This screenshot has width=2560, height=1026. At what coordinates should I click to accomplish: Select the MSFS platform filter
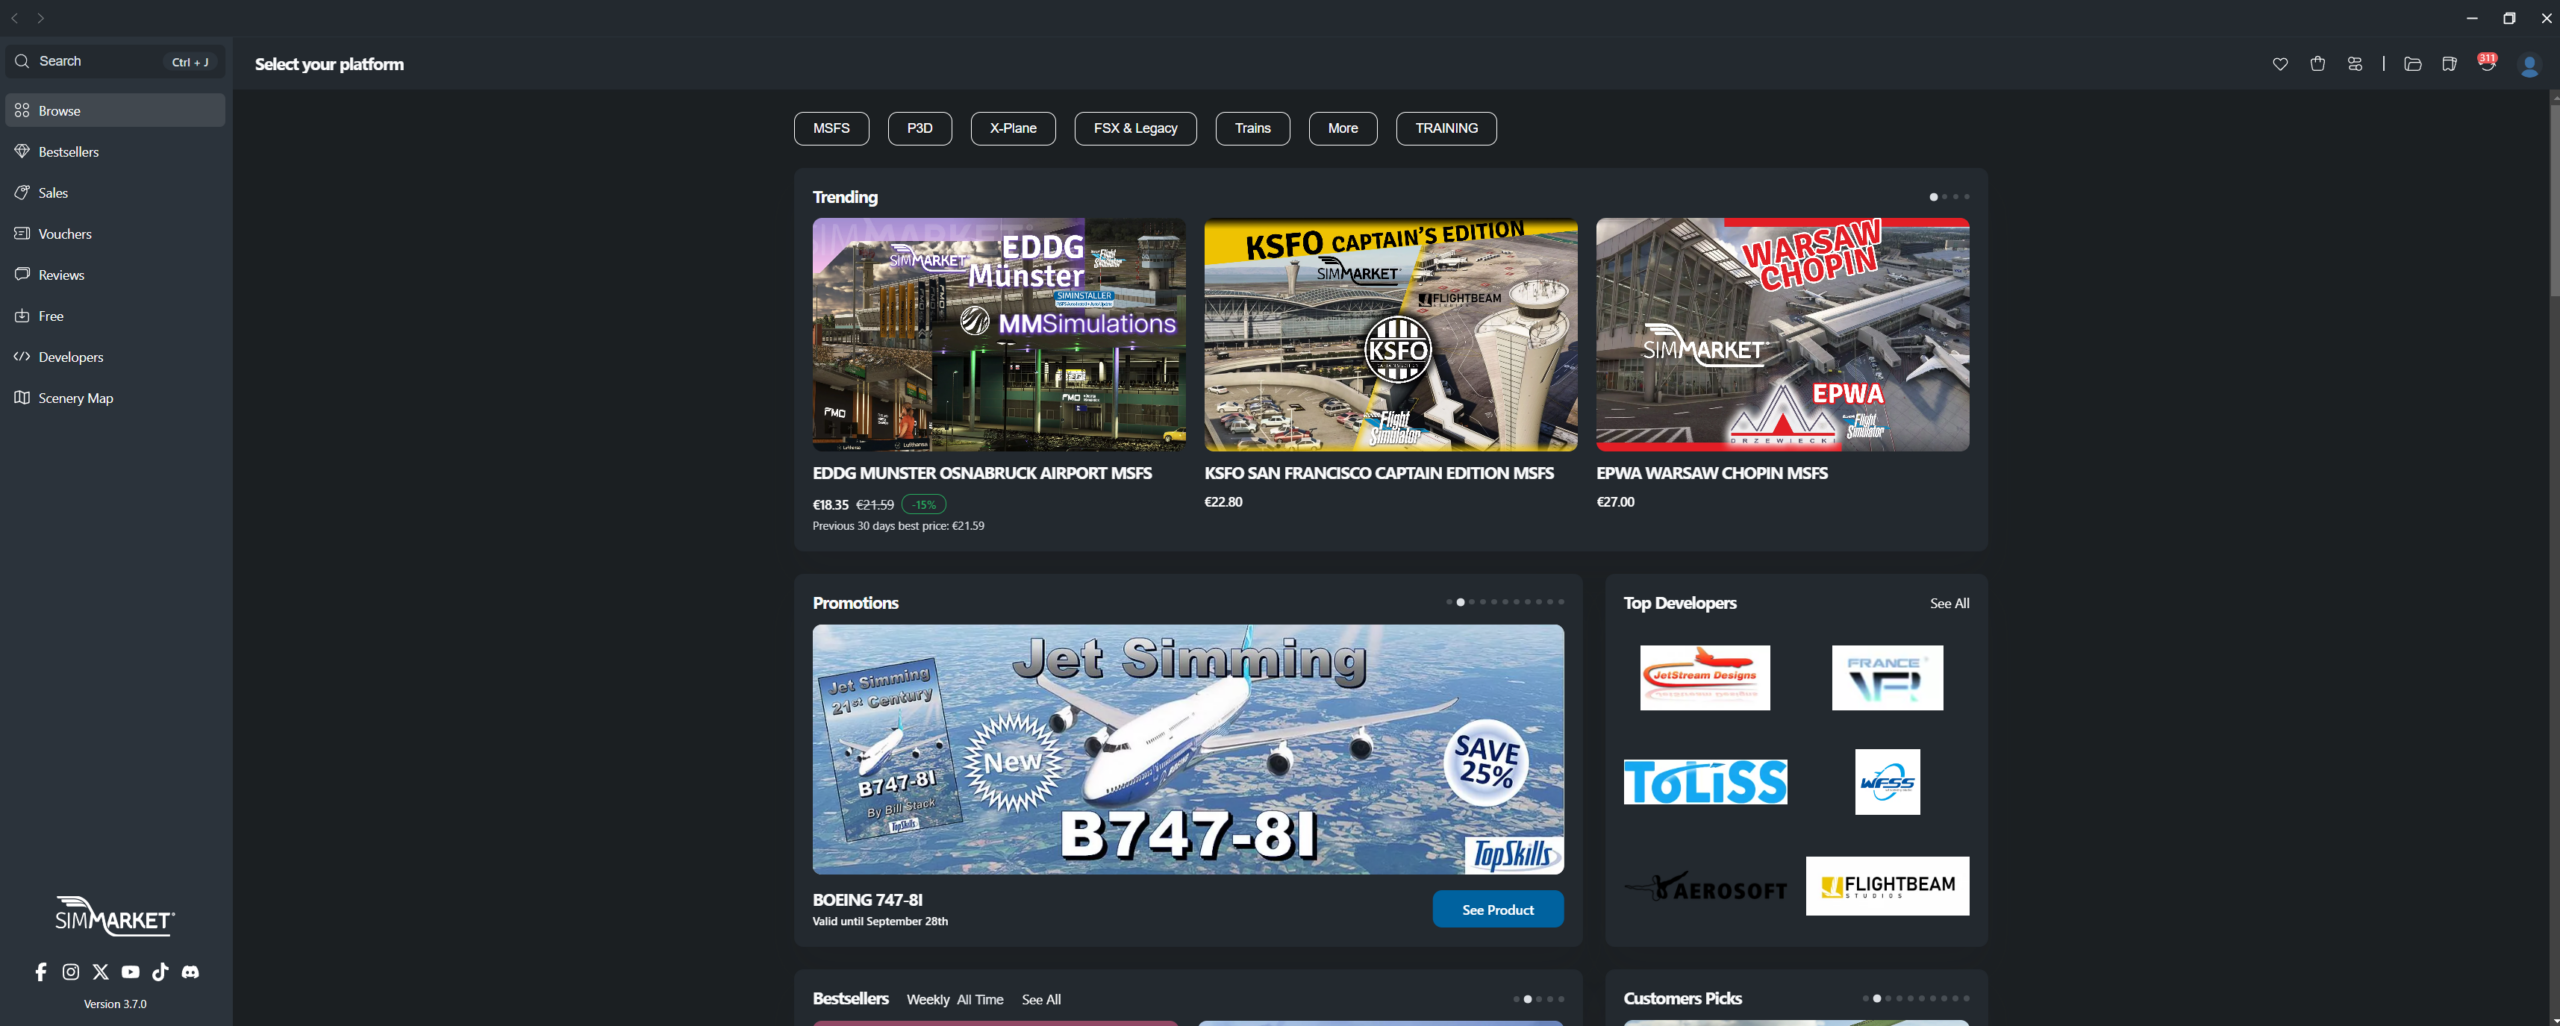[x=831, y=128]
